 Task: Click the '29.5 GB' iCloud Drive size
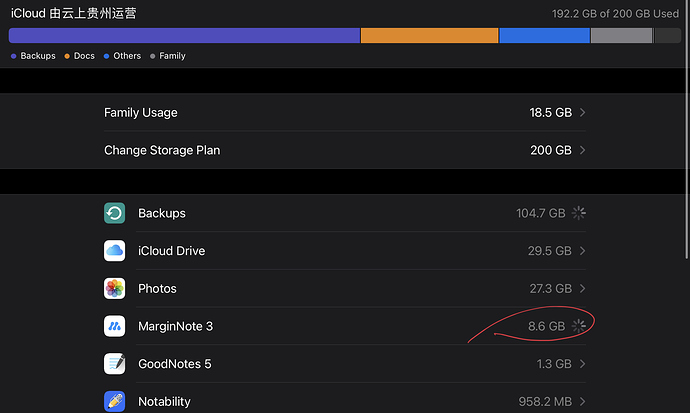tap(550, 251)
